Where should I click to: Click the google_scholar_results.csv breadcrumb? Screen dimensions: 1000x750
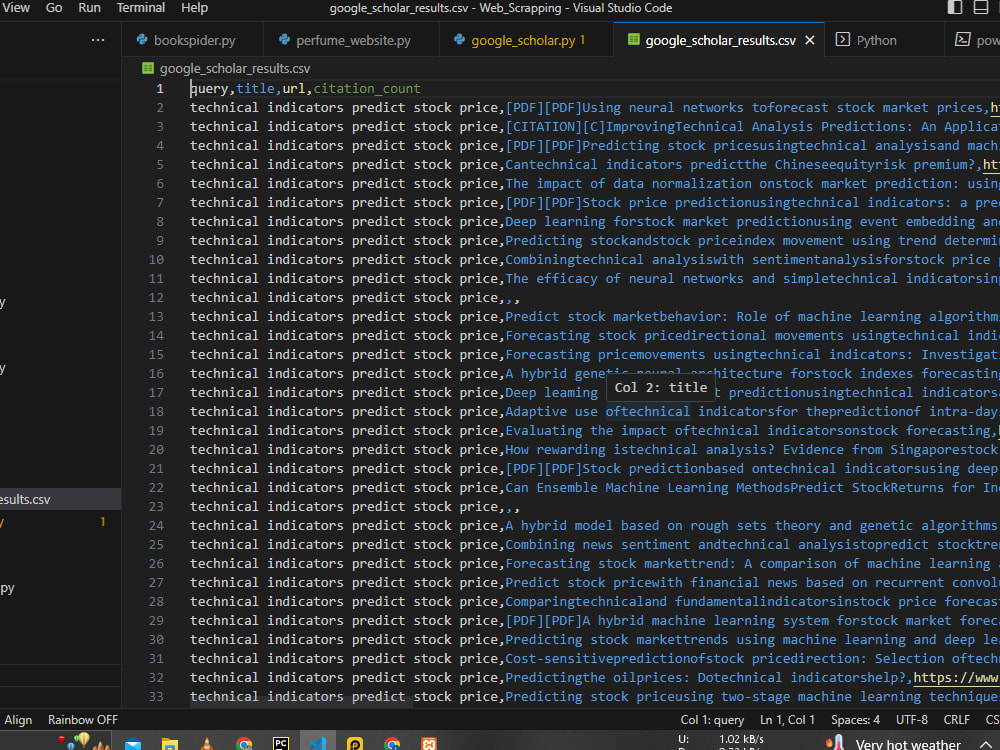(x=235, y=68)
